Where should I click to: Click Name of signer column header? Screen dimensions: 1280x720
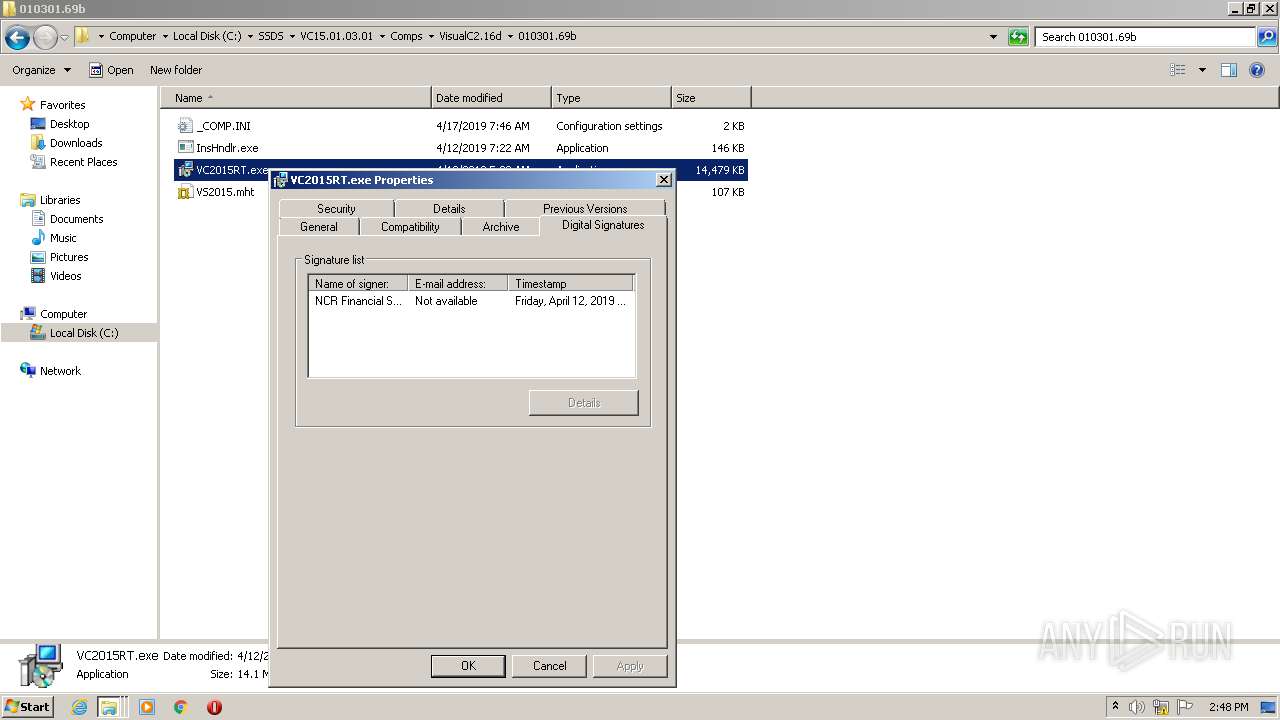tap(358, 284)
